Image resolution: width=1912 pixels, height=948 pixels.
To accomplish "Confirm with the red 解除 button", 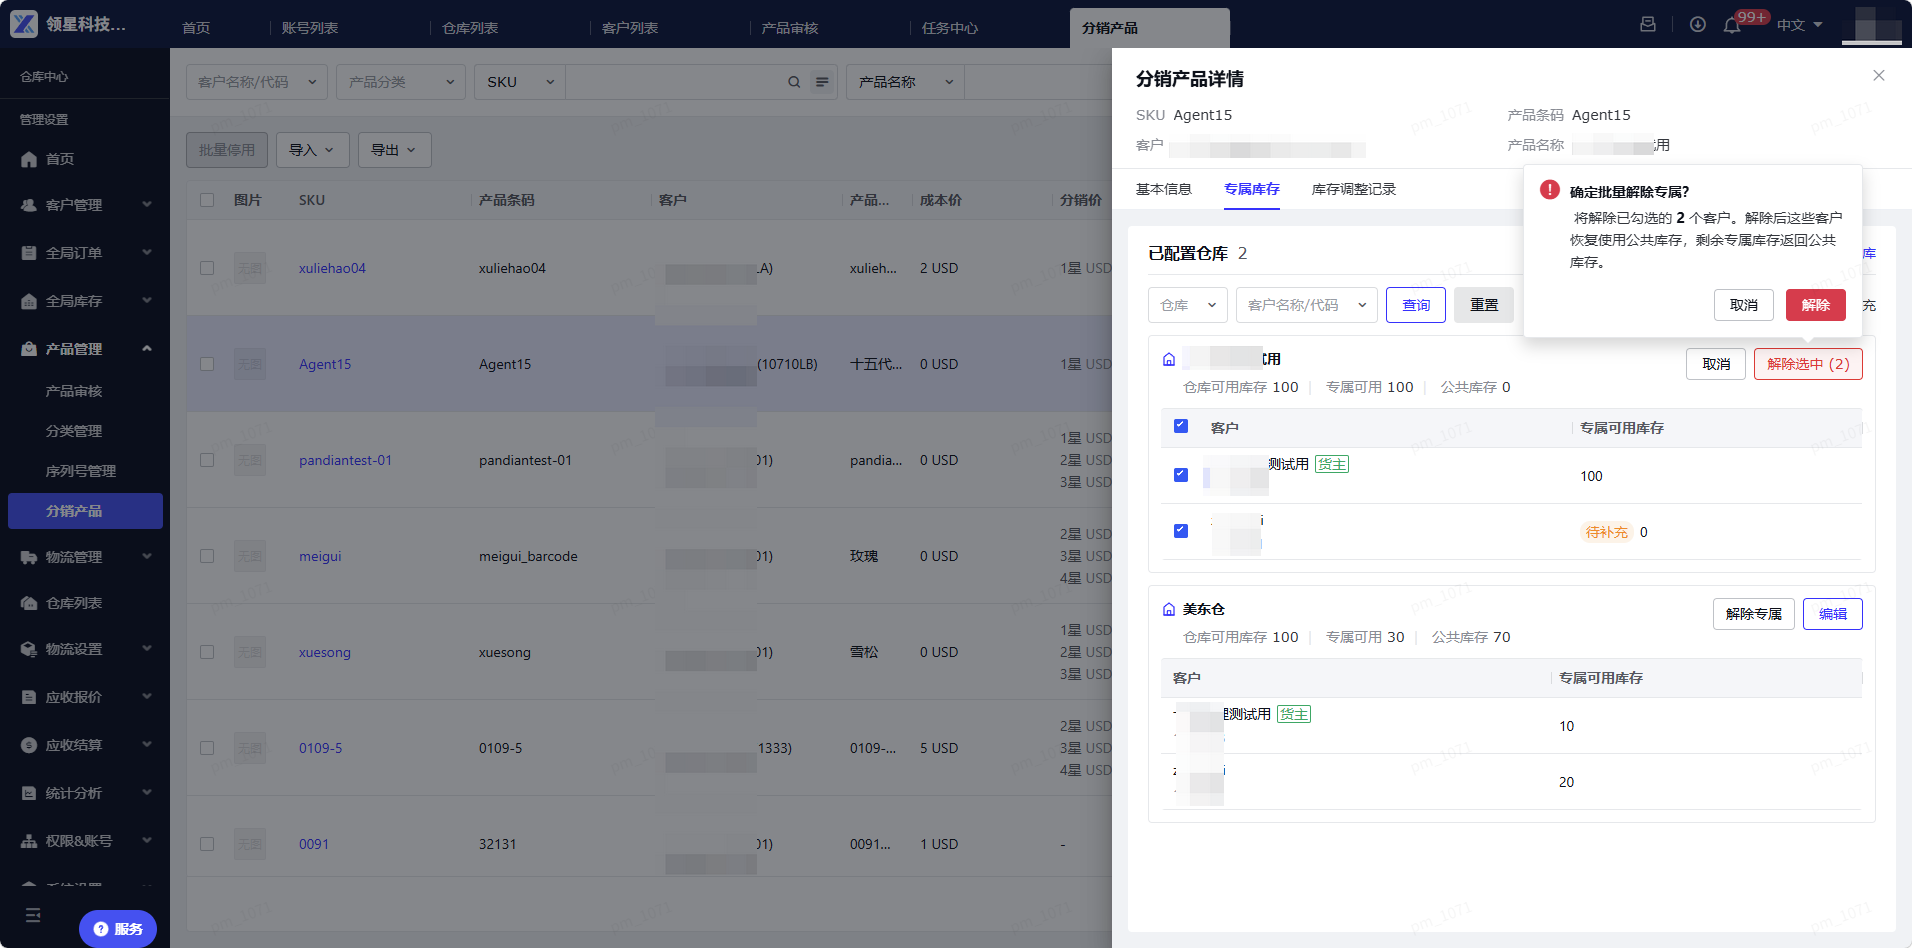I will click(1816, 305).
